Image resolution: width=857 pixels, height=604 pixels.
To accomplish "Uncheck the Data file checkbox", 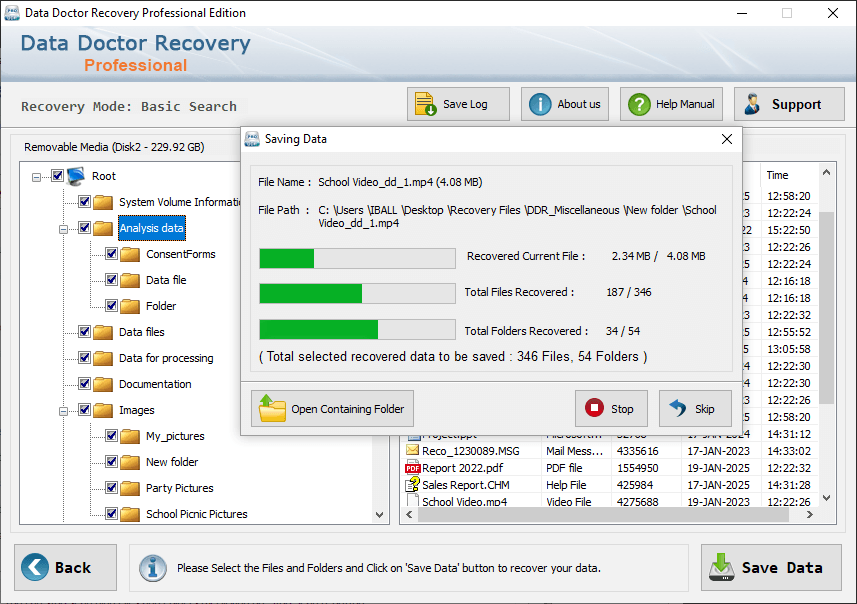I will 111,279.
